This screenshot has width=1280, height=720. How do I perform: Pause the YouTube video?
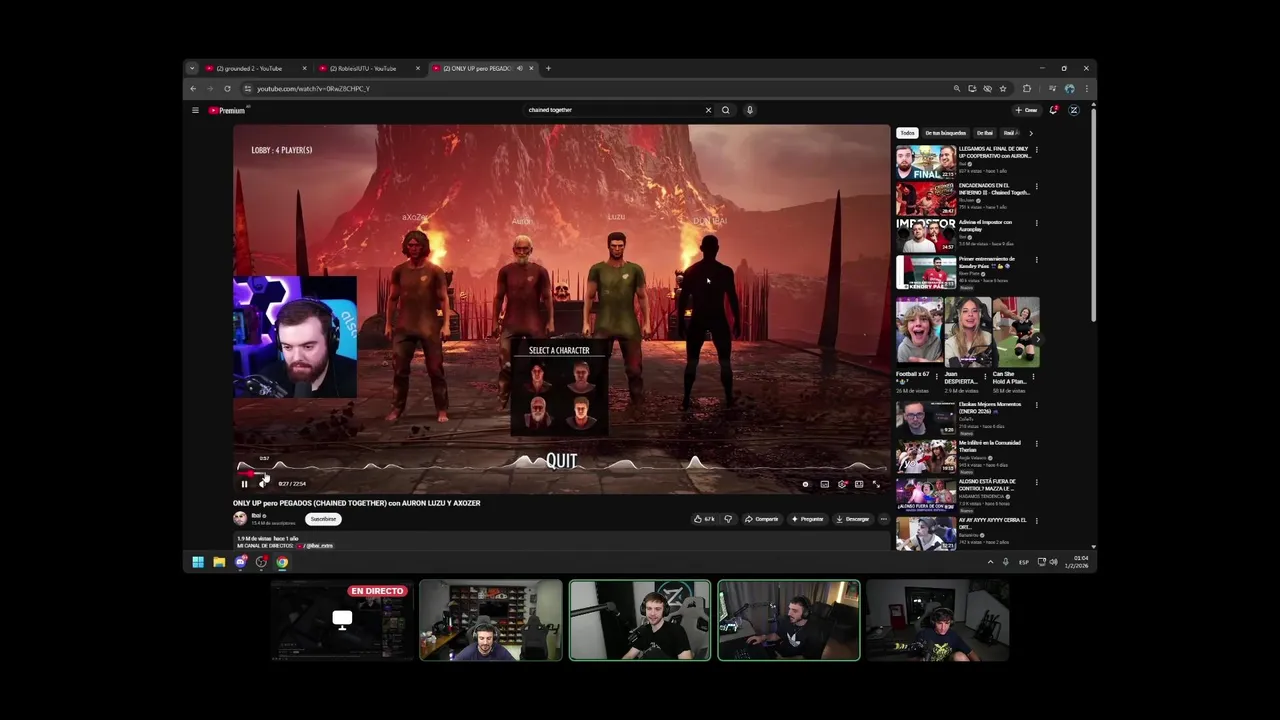pos(244,484)
